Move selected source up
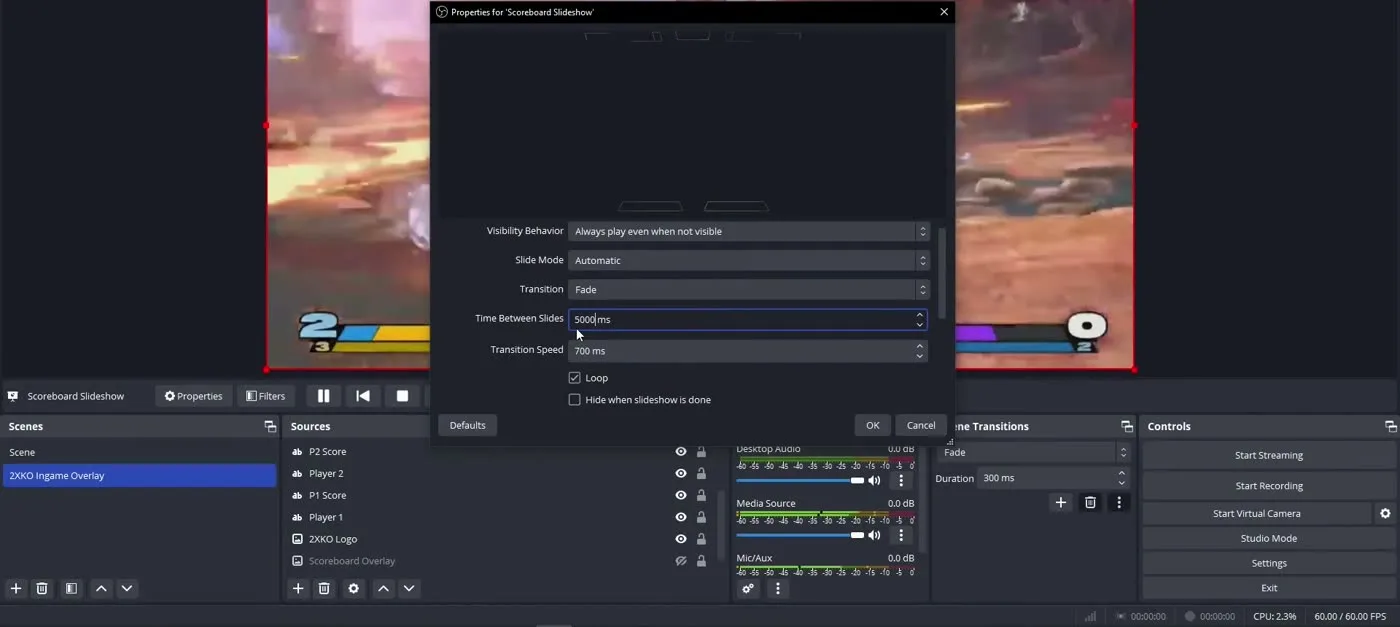Image resolution: width=1400 pixels, height=627 pixels. pos(383,589)
